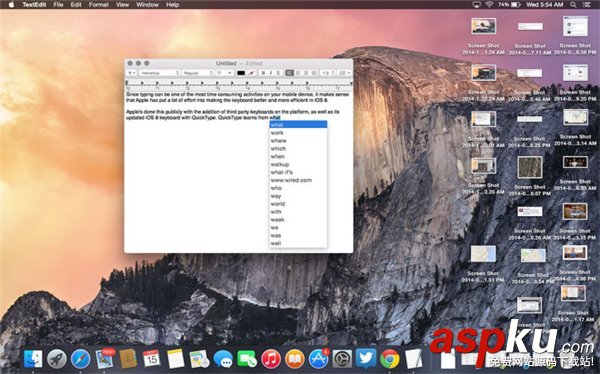The image size is (600, 374).
Task: Open the paragraph styles dropdown
Action: point(132,73)
